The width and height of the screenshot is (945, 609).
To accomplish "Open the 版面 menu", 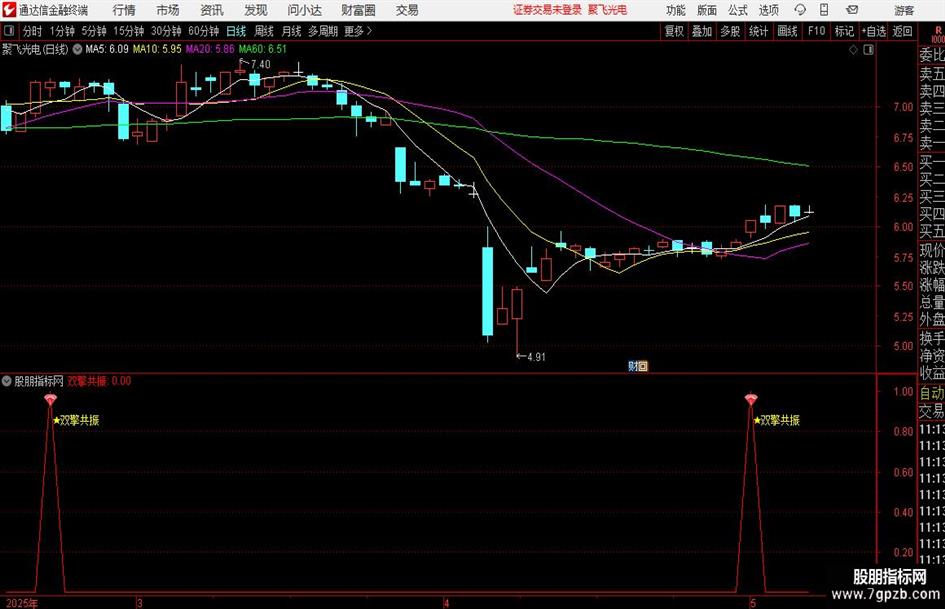I will click(706, 10).
